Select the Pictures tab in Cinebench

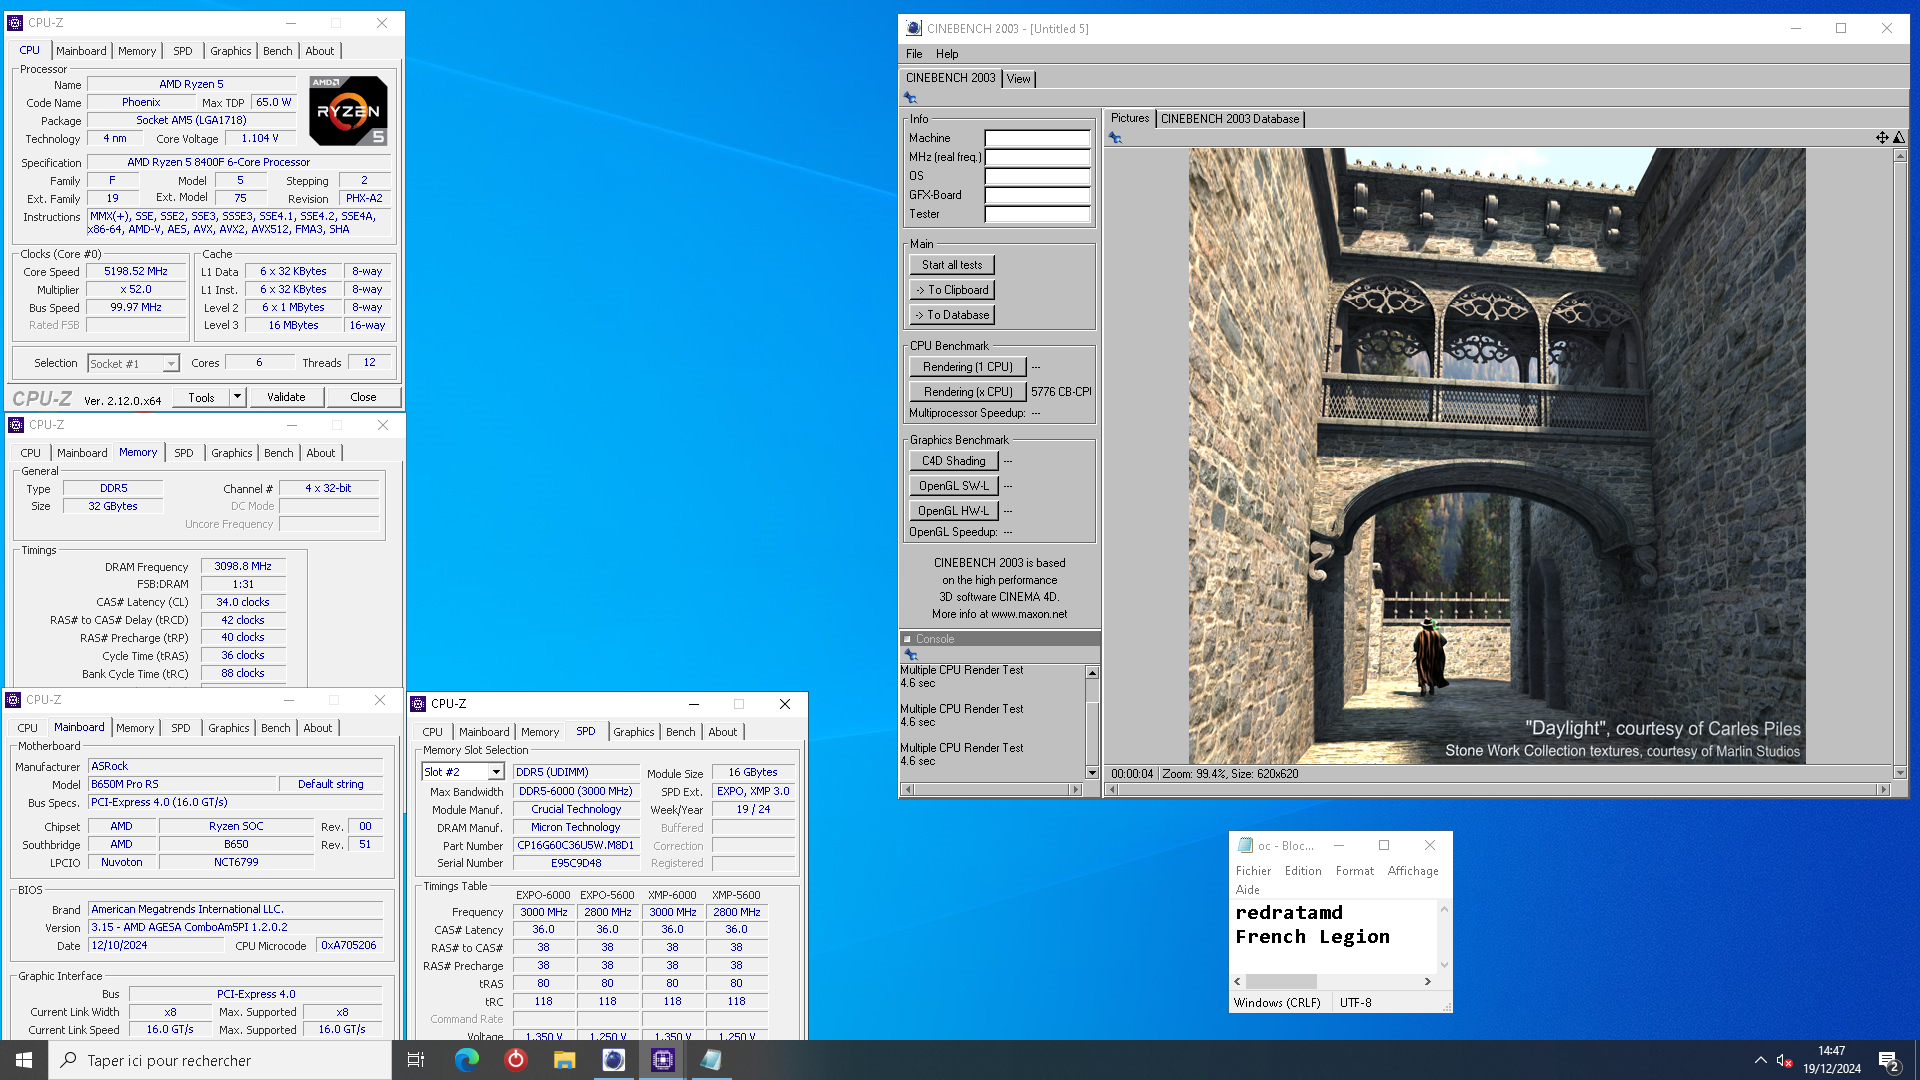click(1130, 118)
